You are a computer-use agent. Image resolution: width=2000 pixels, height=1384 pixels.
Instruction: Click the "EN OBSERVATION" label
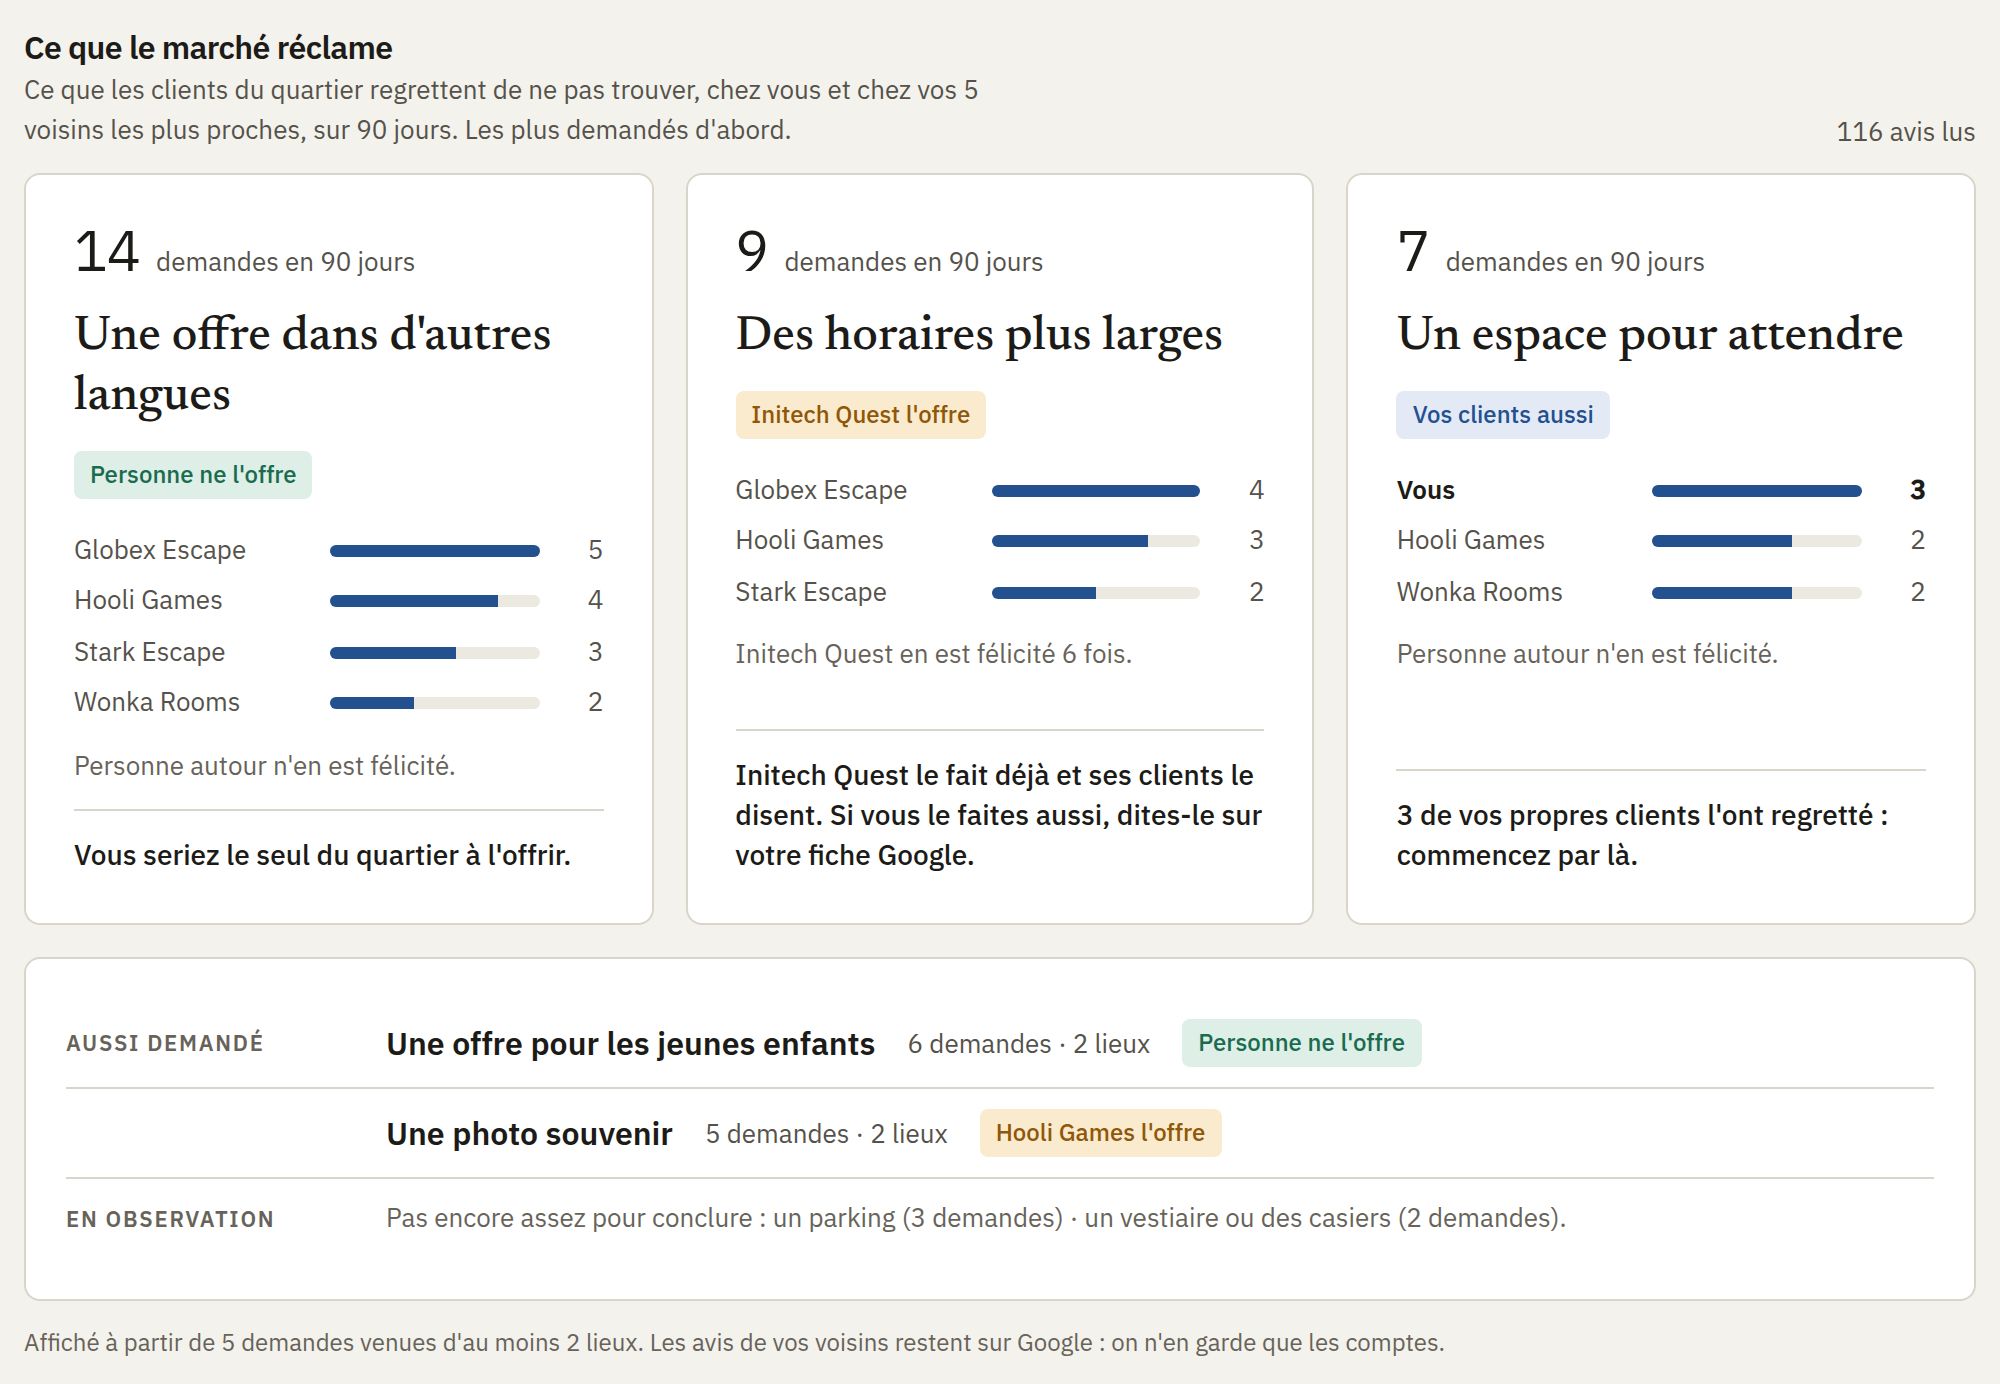click(x=170, y=1219)
